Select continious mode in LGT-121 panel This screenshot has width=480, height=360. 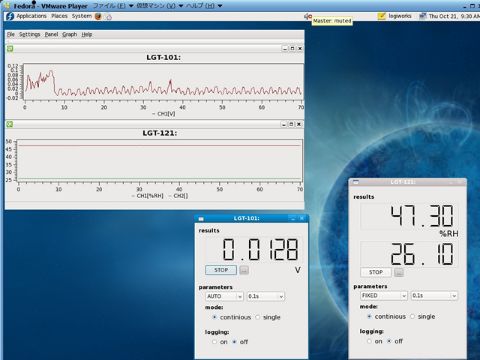(x=369, y=317)
